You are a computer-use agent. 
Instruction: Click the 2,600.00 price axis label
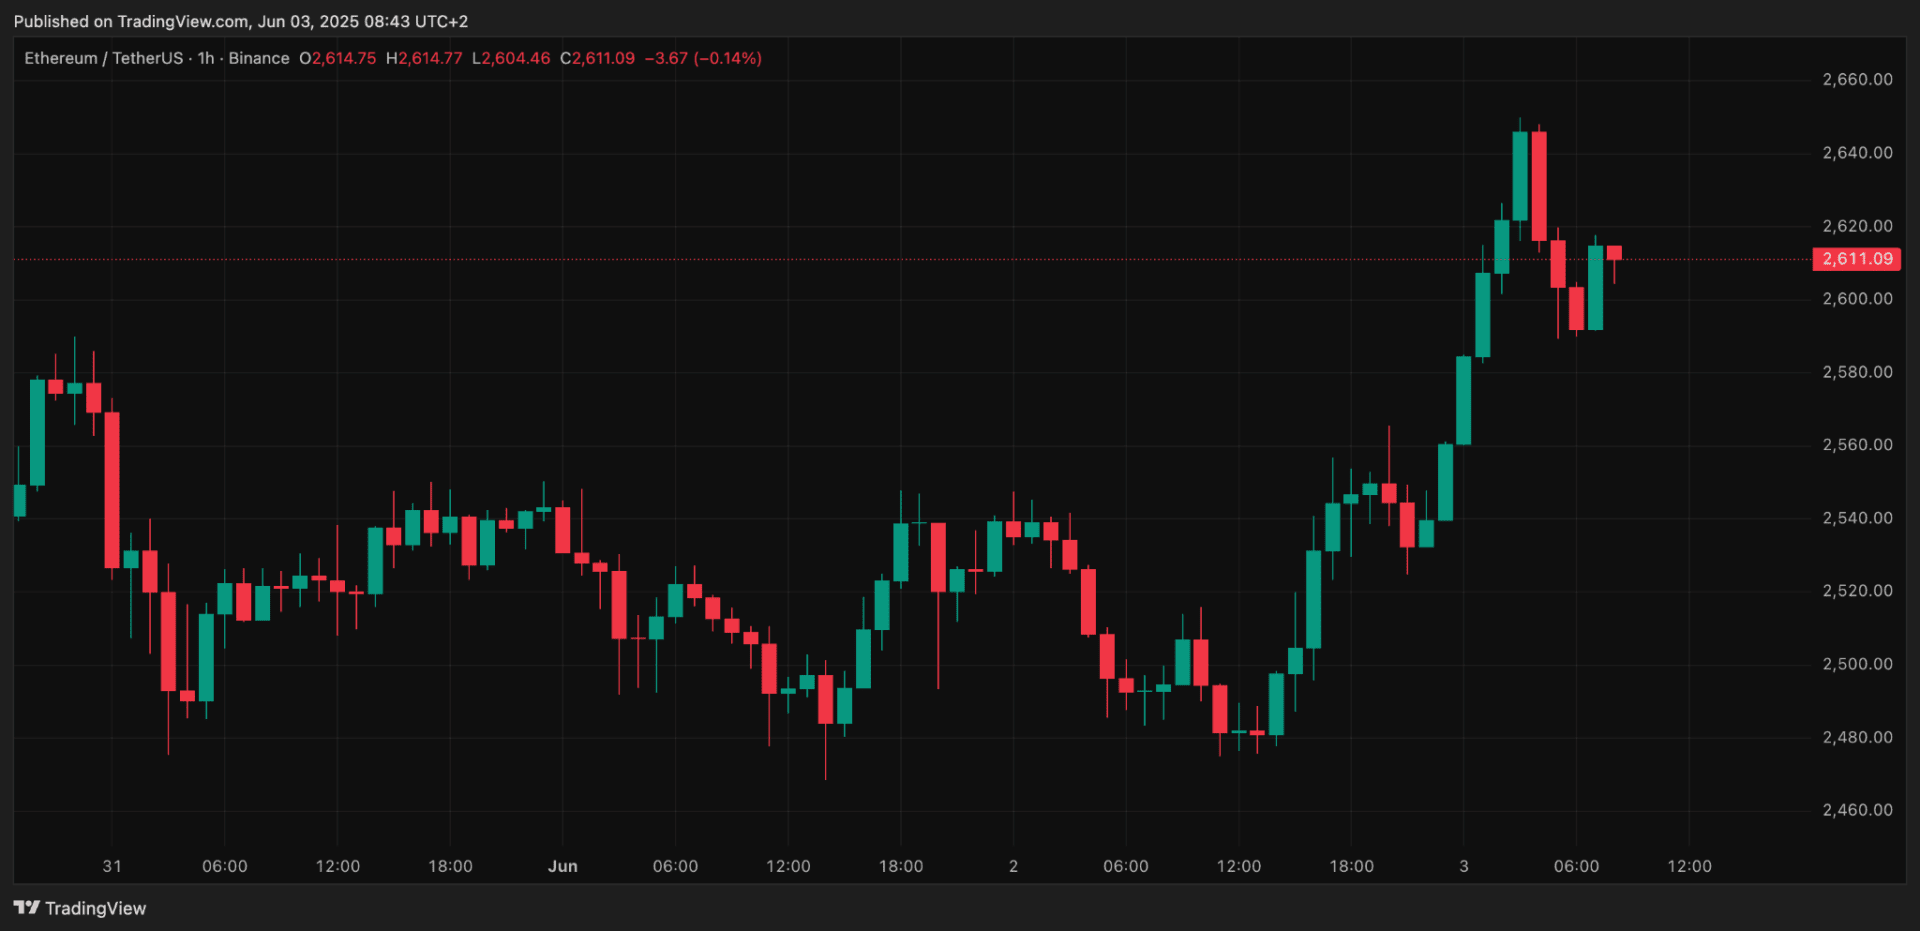point(1857,299)
